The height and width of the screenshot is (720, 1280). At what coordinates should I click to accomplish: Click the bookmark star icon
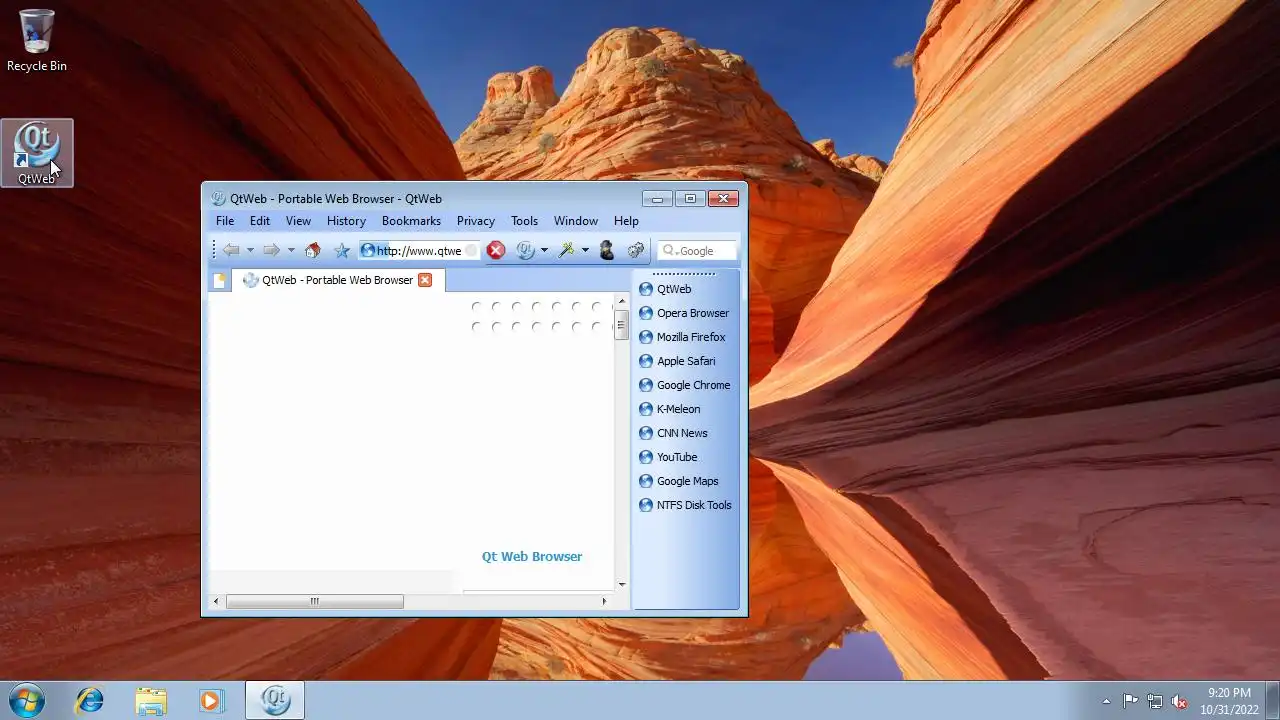(342, 251)
